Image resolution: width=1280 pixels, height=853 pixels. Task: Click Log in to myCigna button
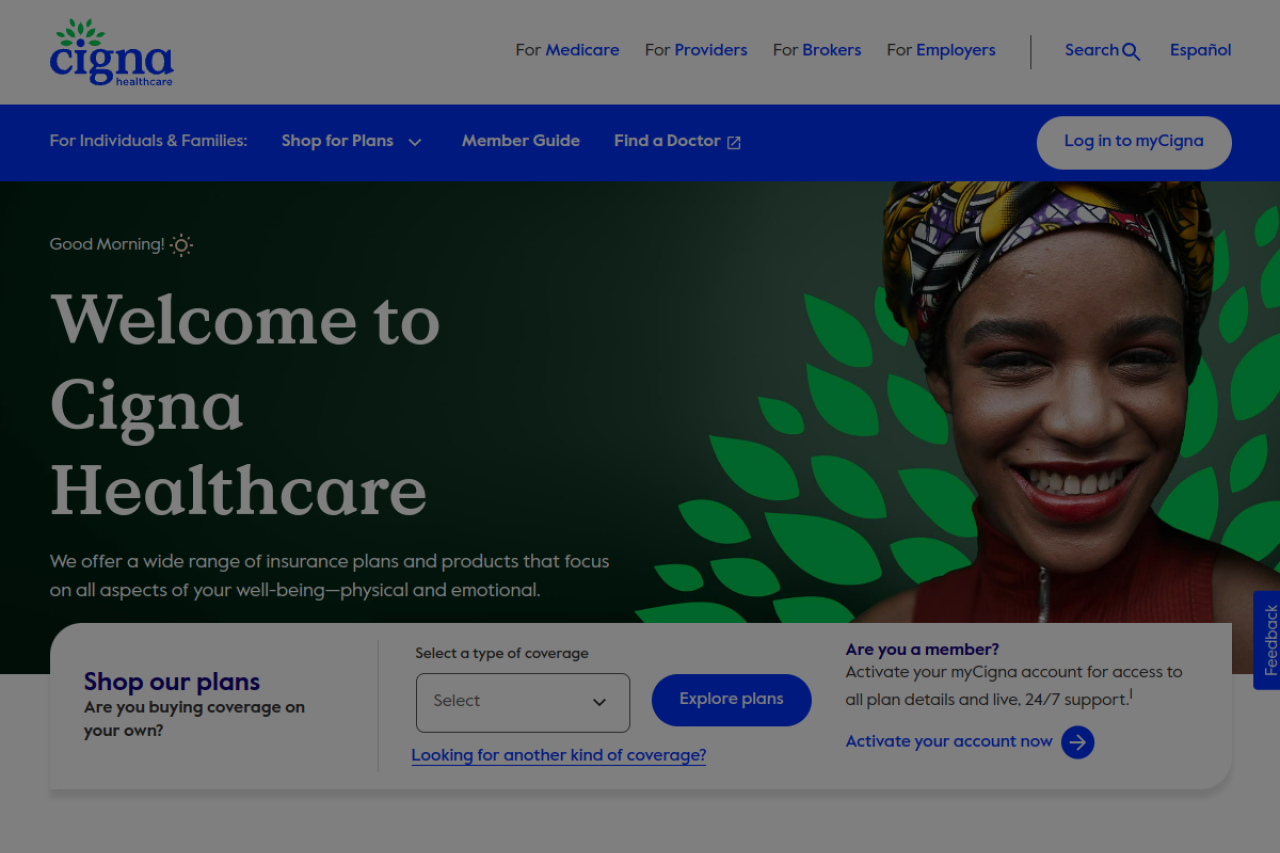coord(1134,142)
